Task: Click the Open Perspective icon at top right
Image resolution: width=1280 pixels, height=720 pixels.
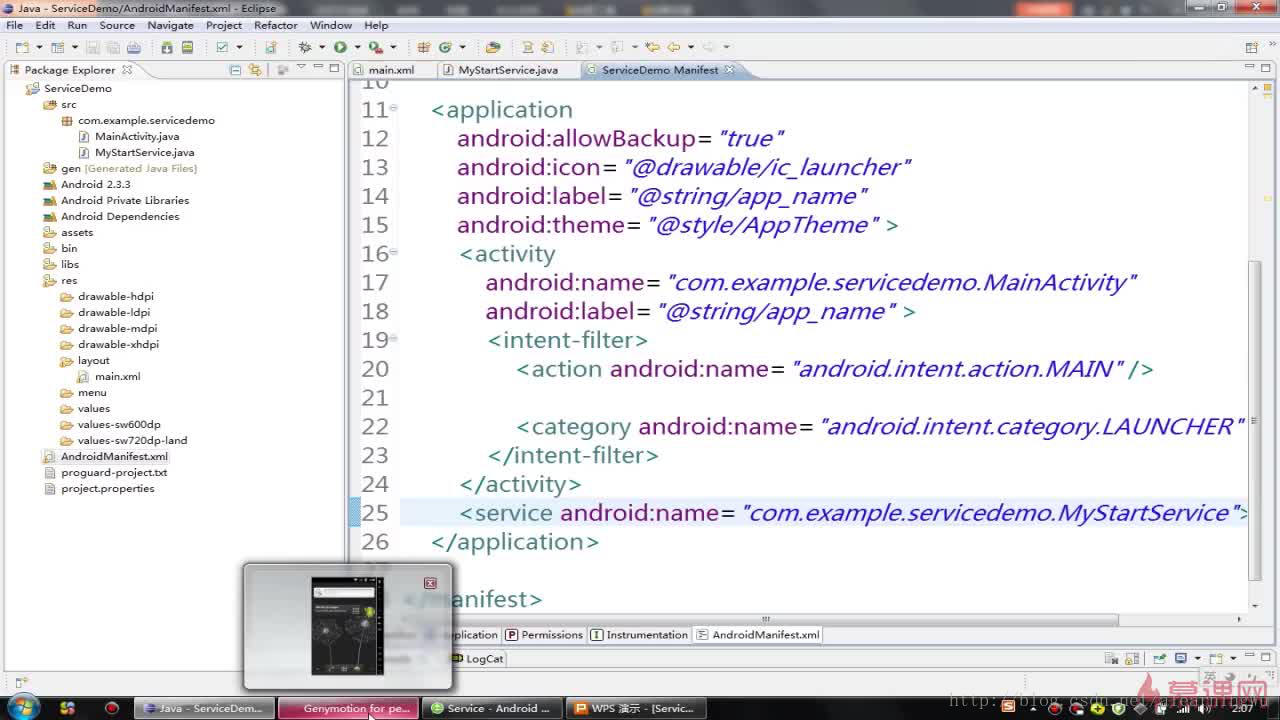Action: [1251, 47]
